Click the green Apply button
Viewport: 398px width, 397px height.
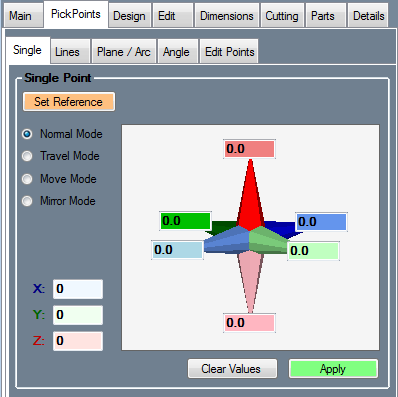click(333, 369)
